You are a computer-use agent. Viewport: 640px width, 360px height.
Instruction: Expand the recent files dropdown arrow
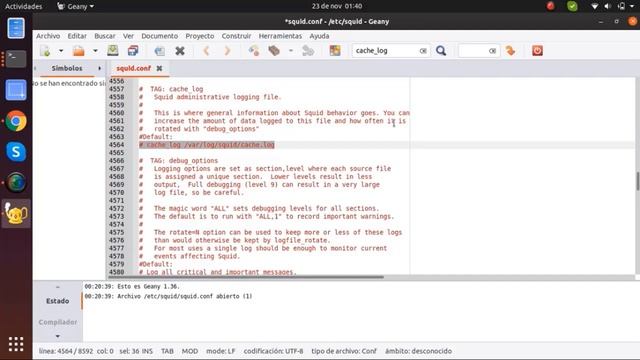(95, 51)
